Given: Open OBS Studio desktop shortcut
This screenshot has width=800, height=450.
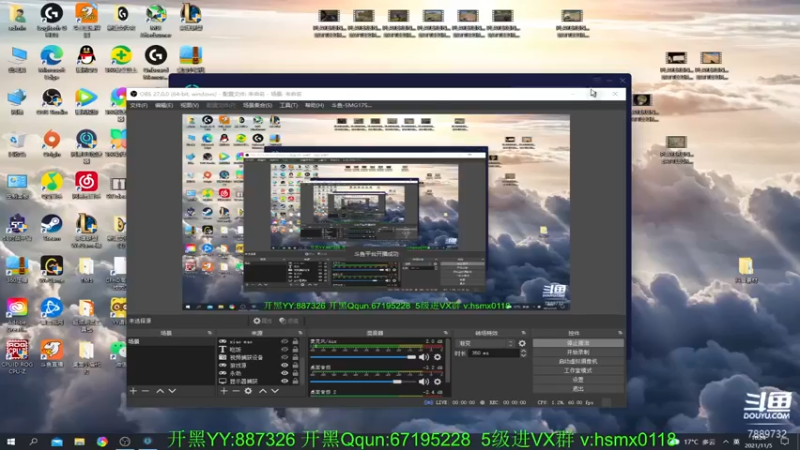Looking at the screenshot, I should (x=52, y=101).
